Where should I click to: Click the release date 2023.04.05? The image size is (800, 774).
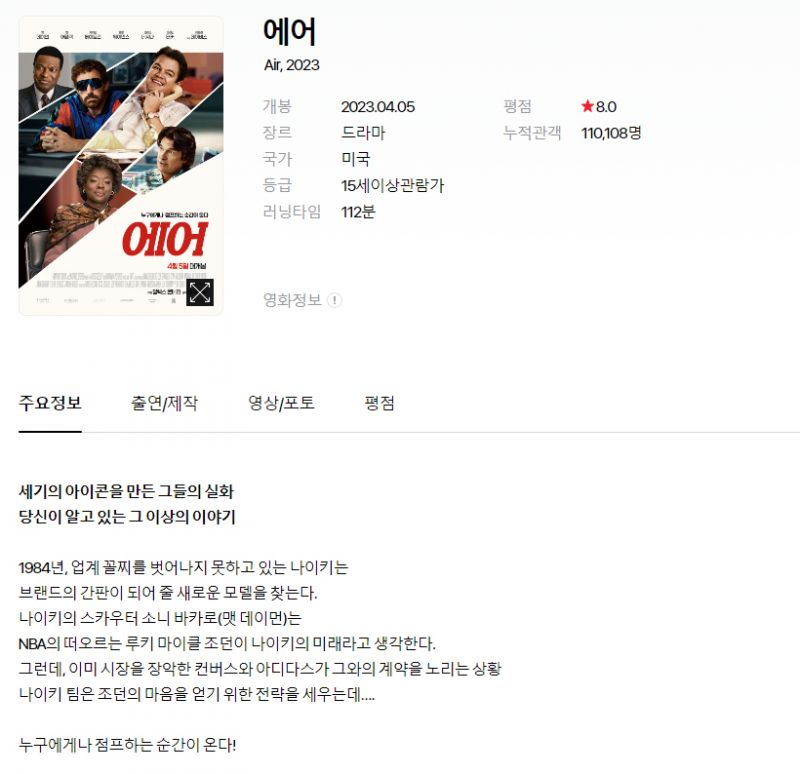pos(378,107)
